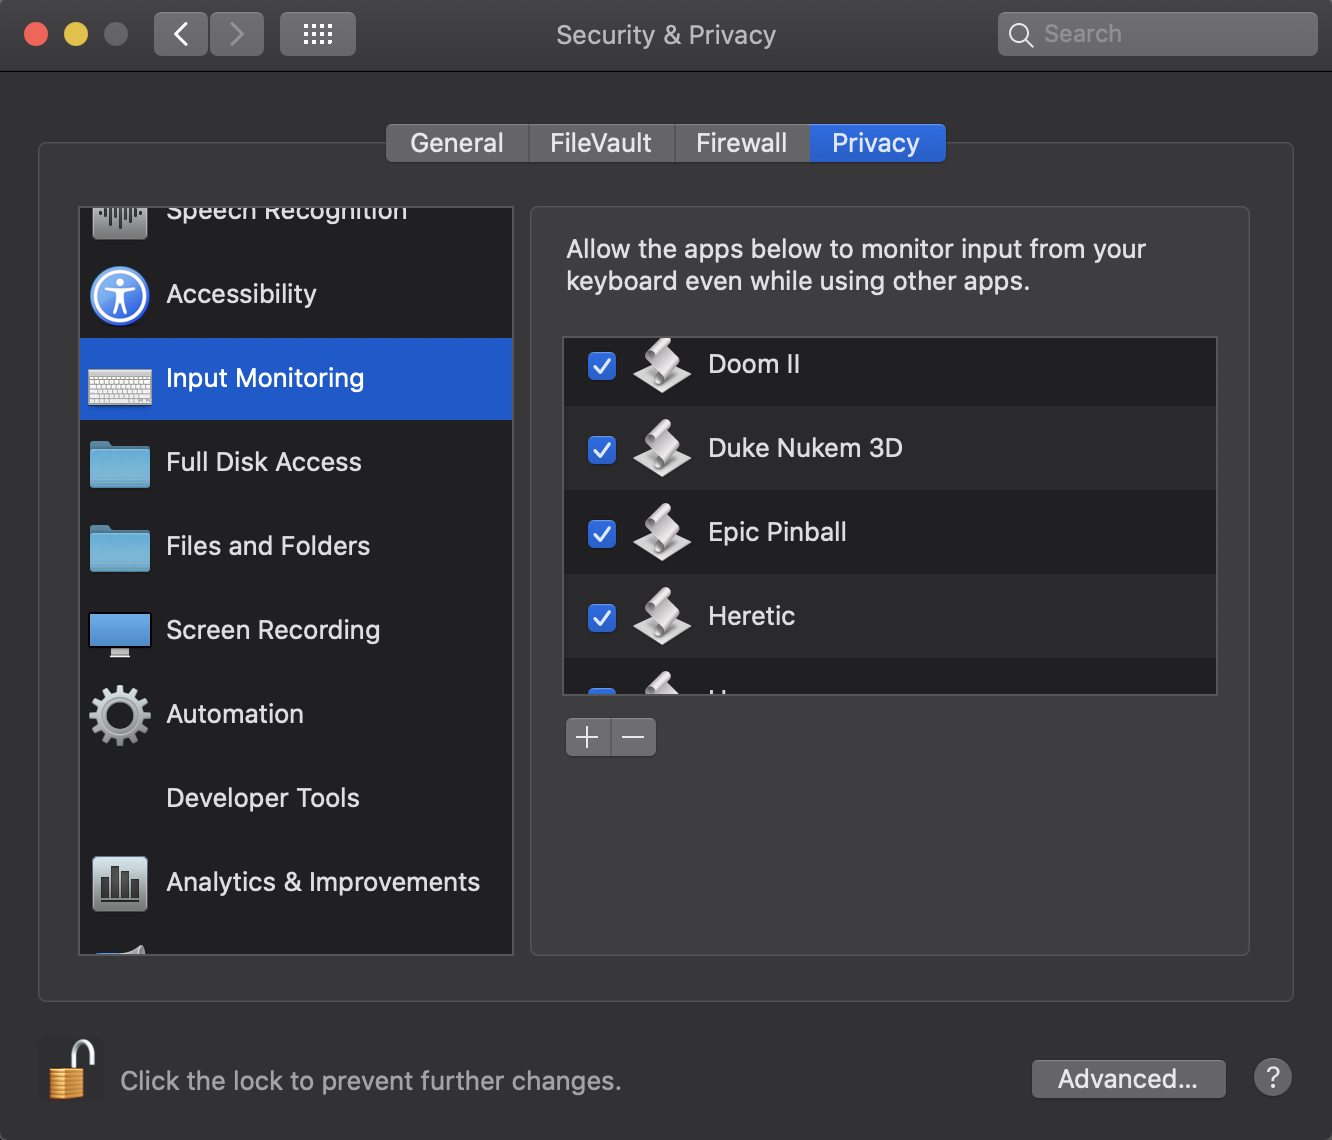
Task: Click the lock to prevent further changes
Action: coord(71,1069)
